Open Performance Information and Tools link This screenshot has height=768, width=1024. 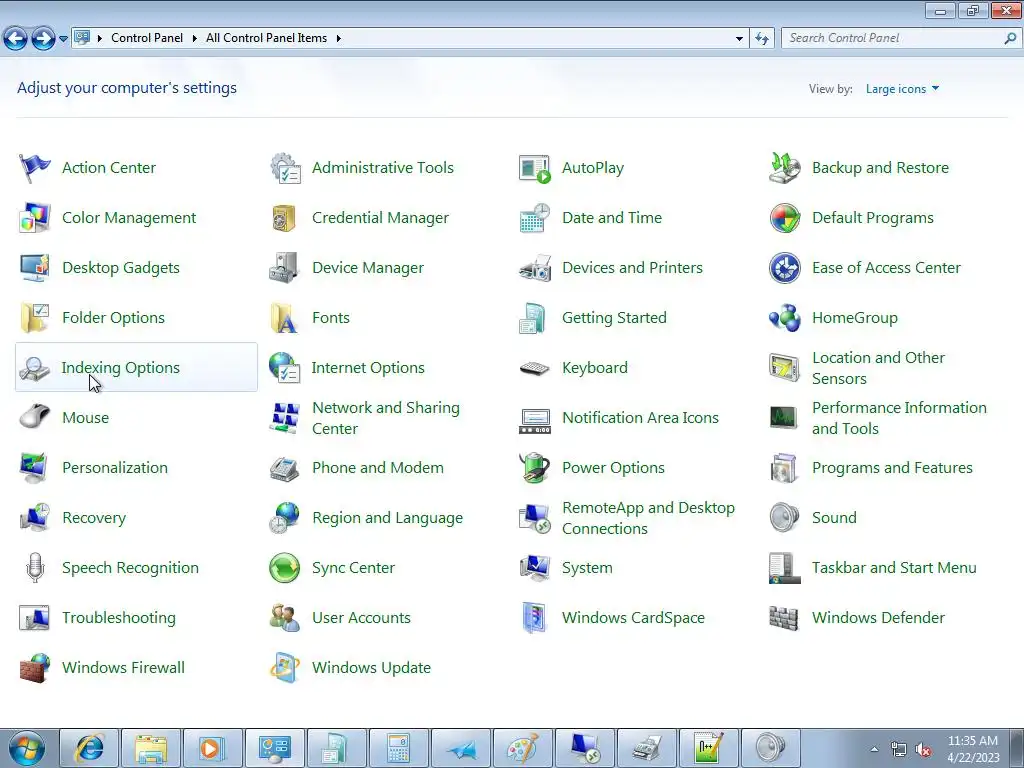click(x=899, y=418)
